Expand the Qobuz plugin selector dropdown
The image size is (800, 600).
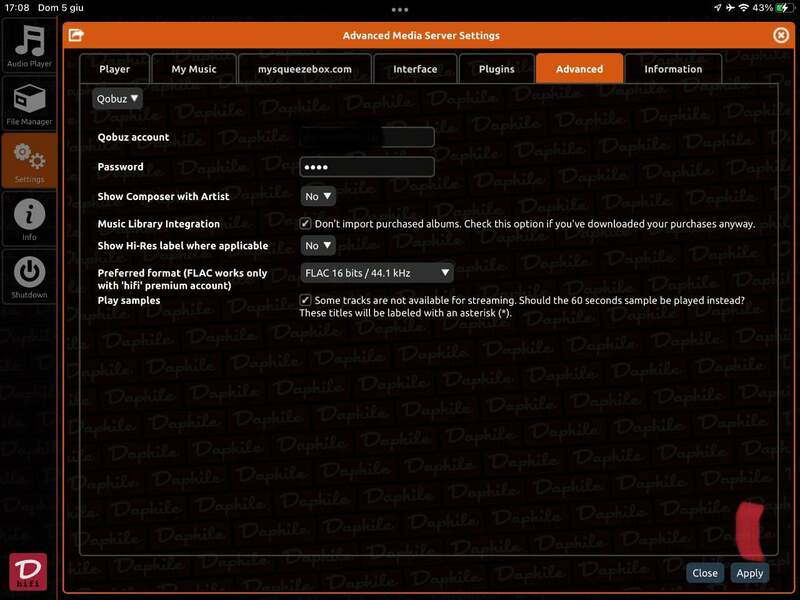[x=118, y=98]
